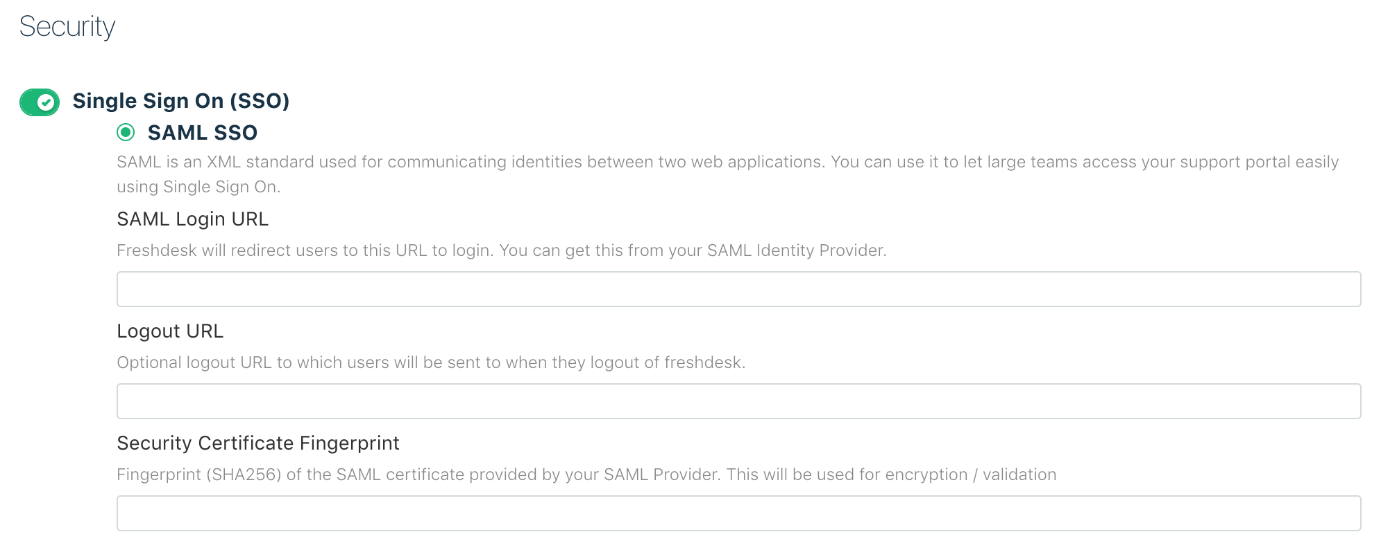Click the Logout URL field label

tap(170, 331)
